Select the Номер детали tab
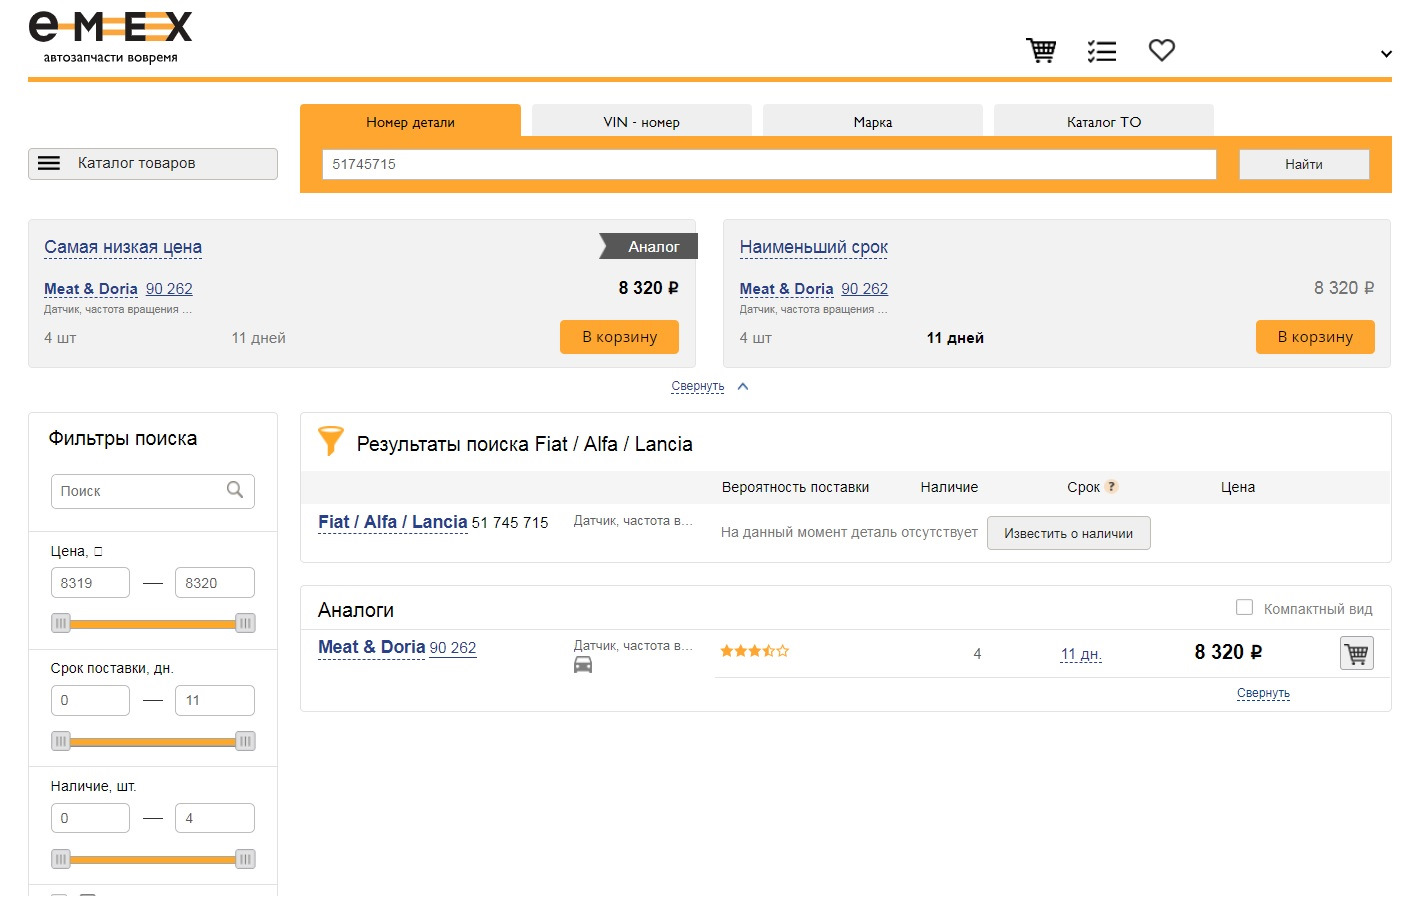Image resolution: width=1417 pixels, height=912 pixels. tap(410, 121)
